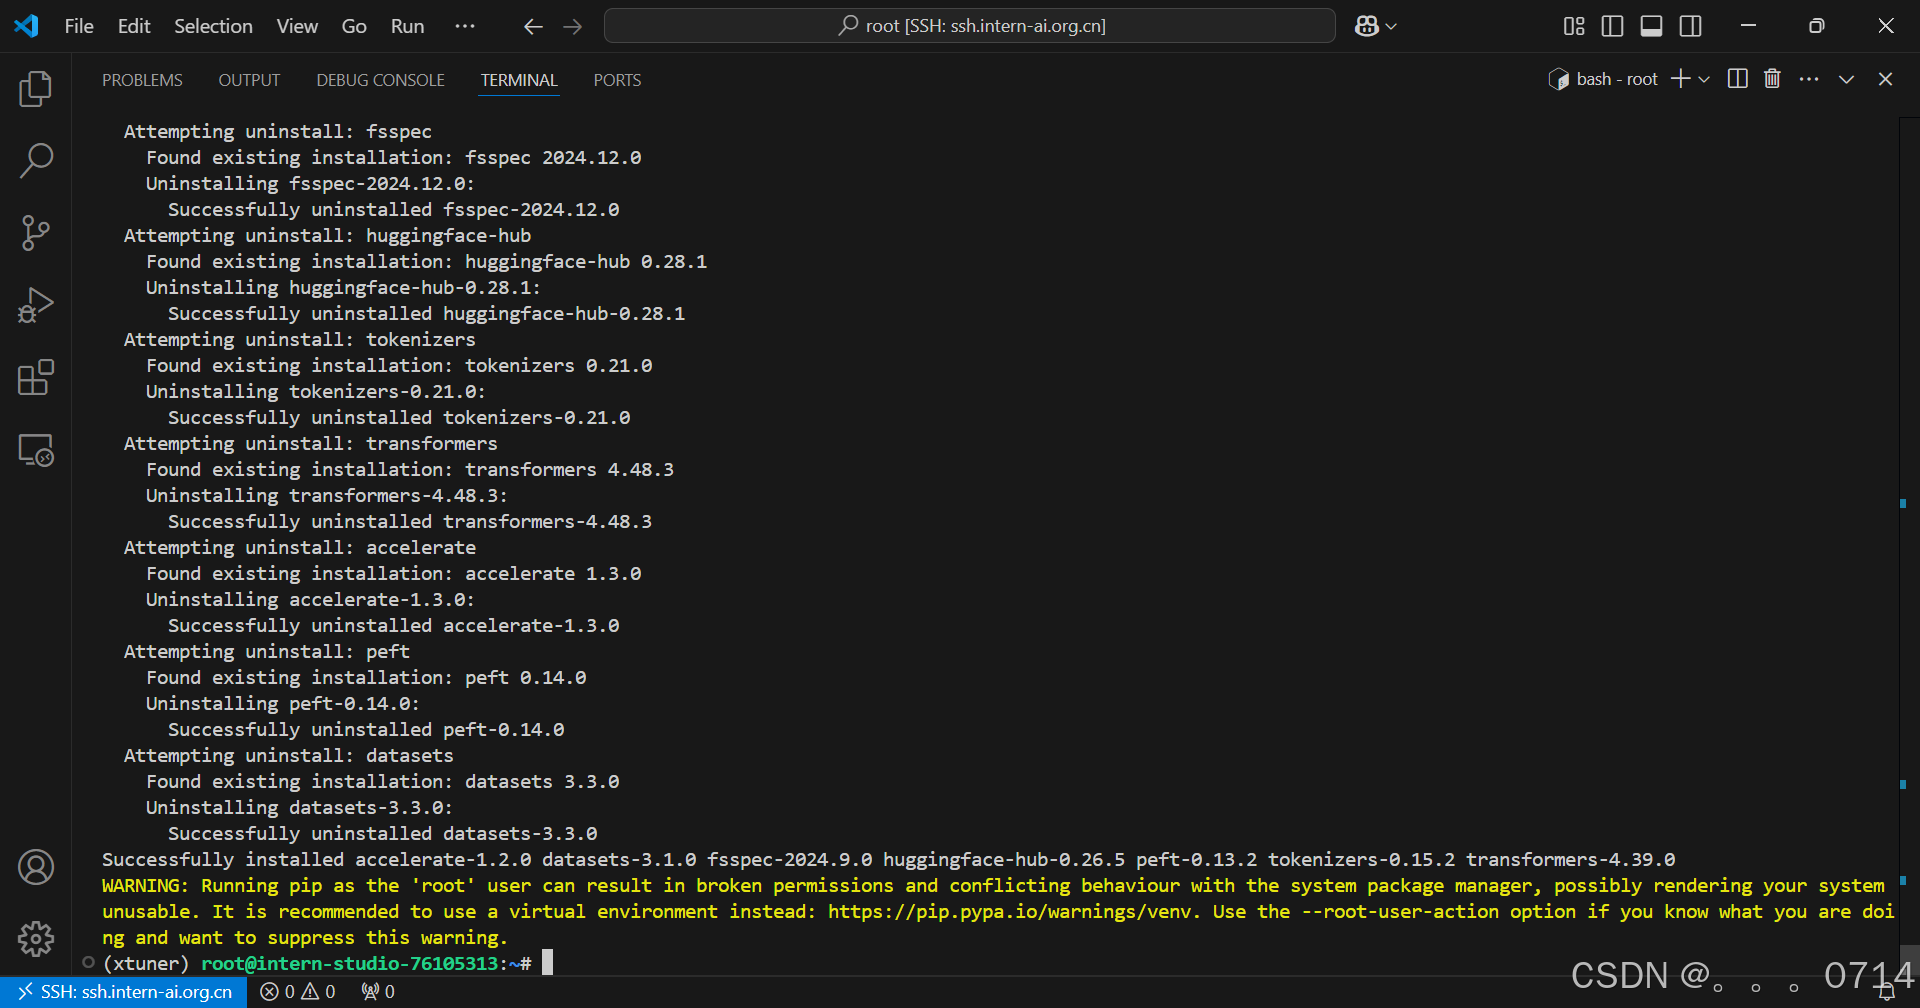Open the Go menu
Viewport: 1920px width, 1008px height.
tap(354, 26)
